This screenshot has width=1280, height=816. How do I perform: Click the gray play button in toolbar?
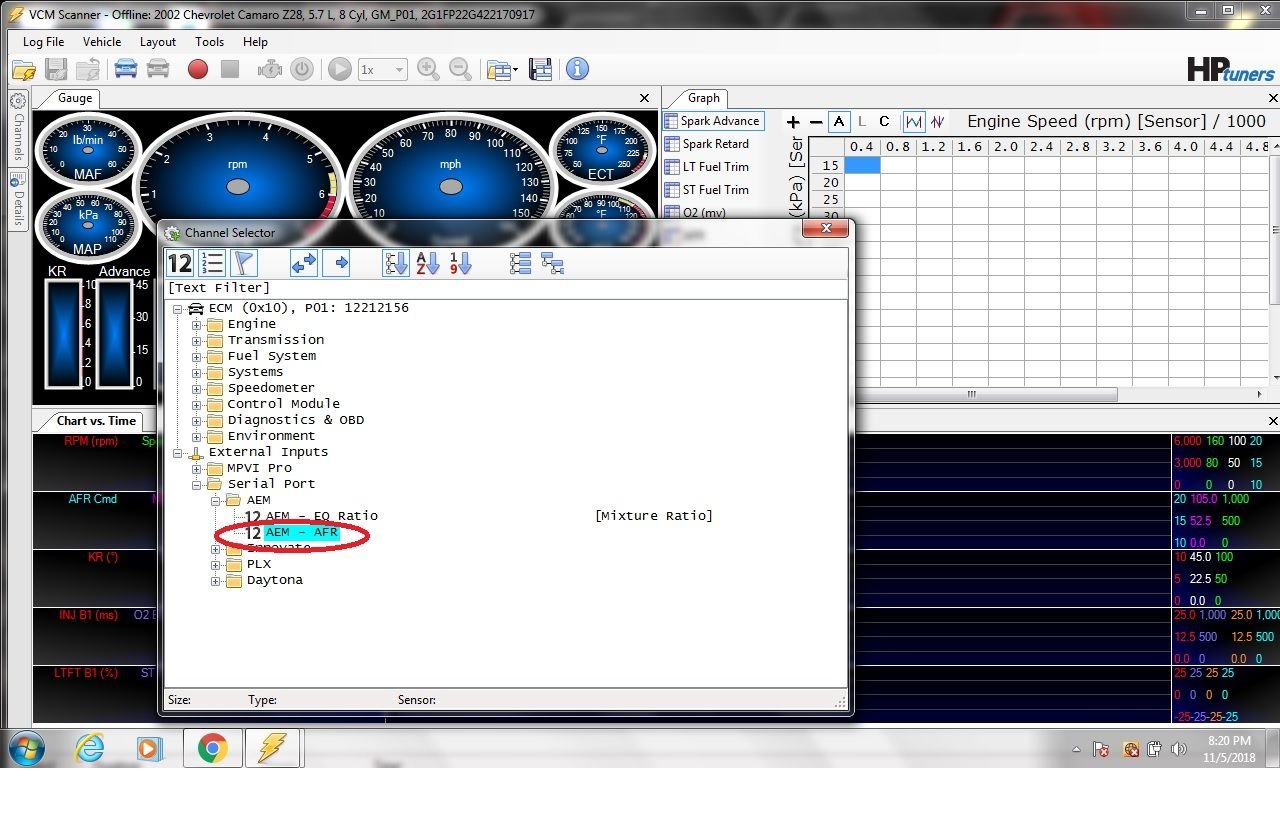coord(340,69)
